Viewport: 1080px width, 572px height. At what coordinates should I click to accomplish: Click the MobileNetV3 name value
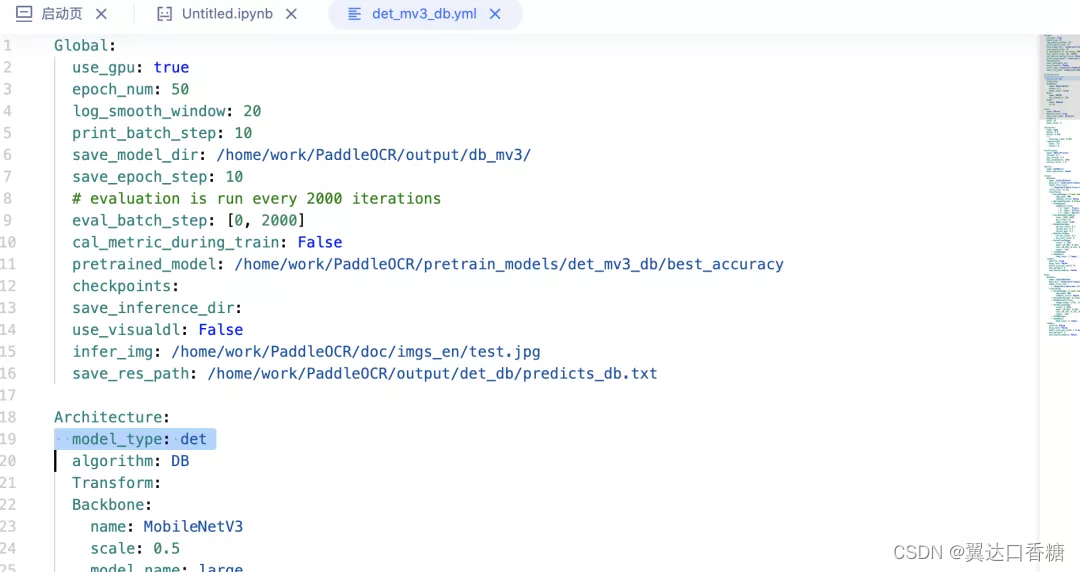193,527
